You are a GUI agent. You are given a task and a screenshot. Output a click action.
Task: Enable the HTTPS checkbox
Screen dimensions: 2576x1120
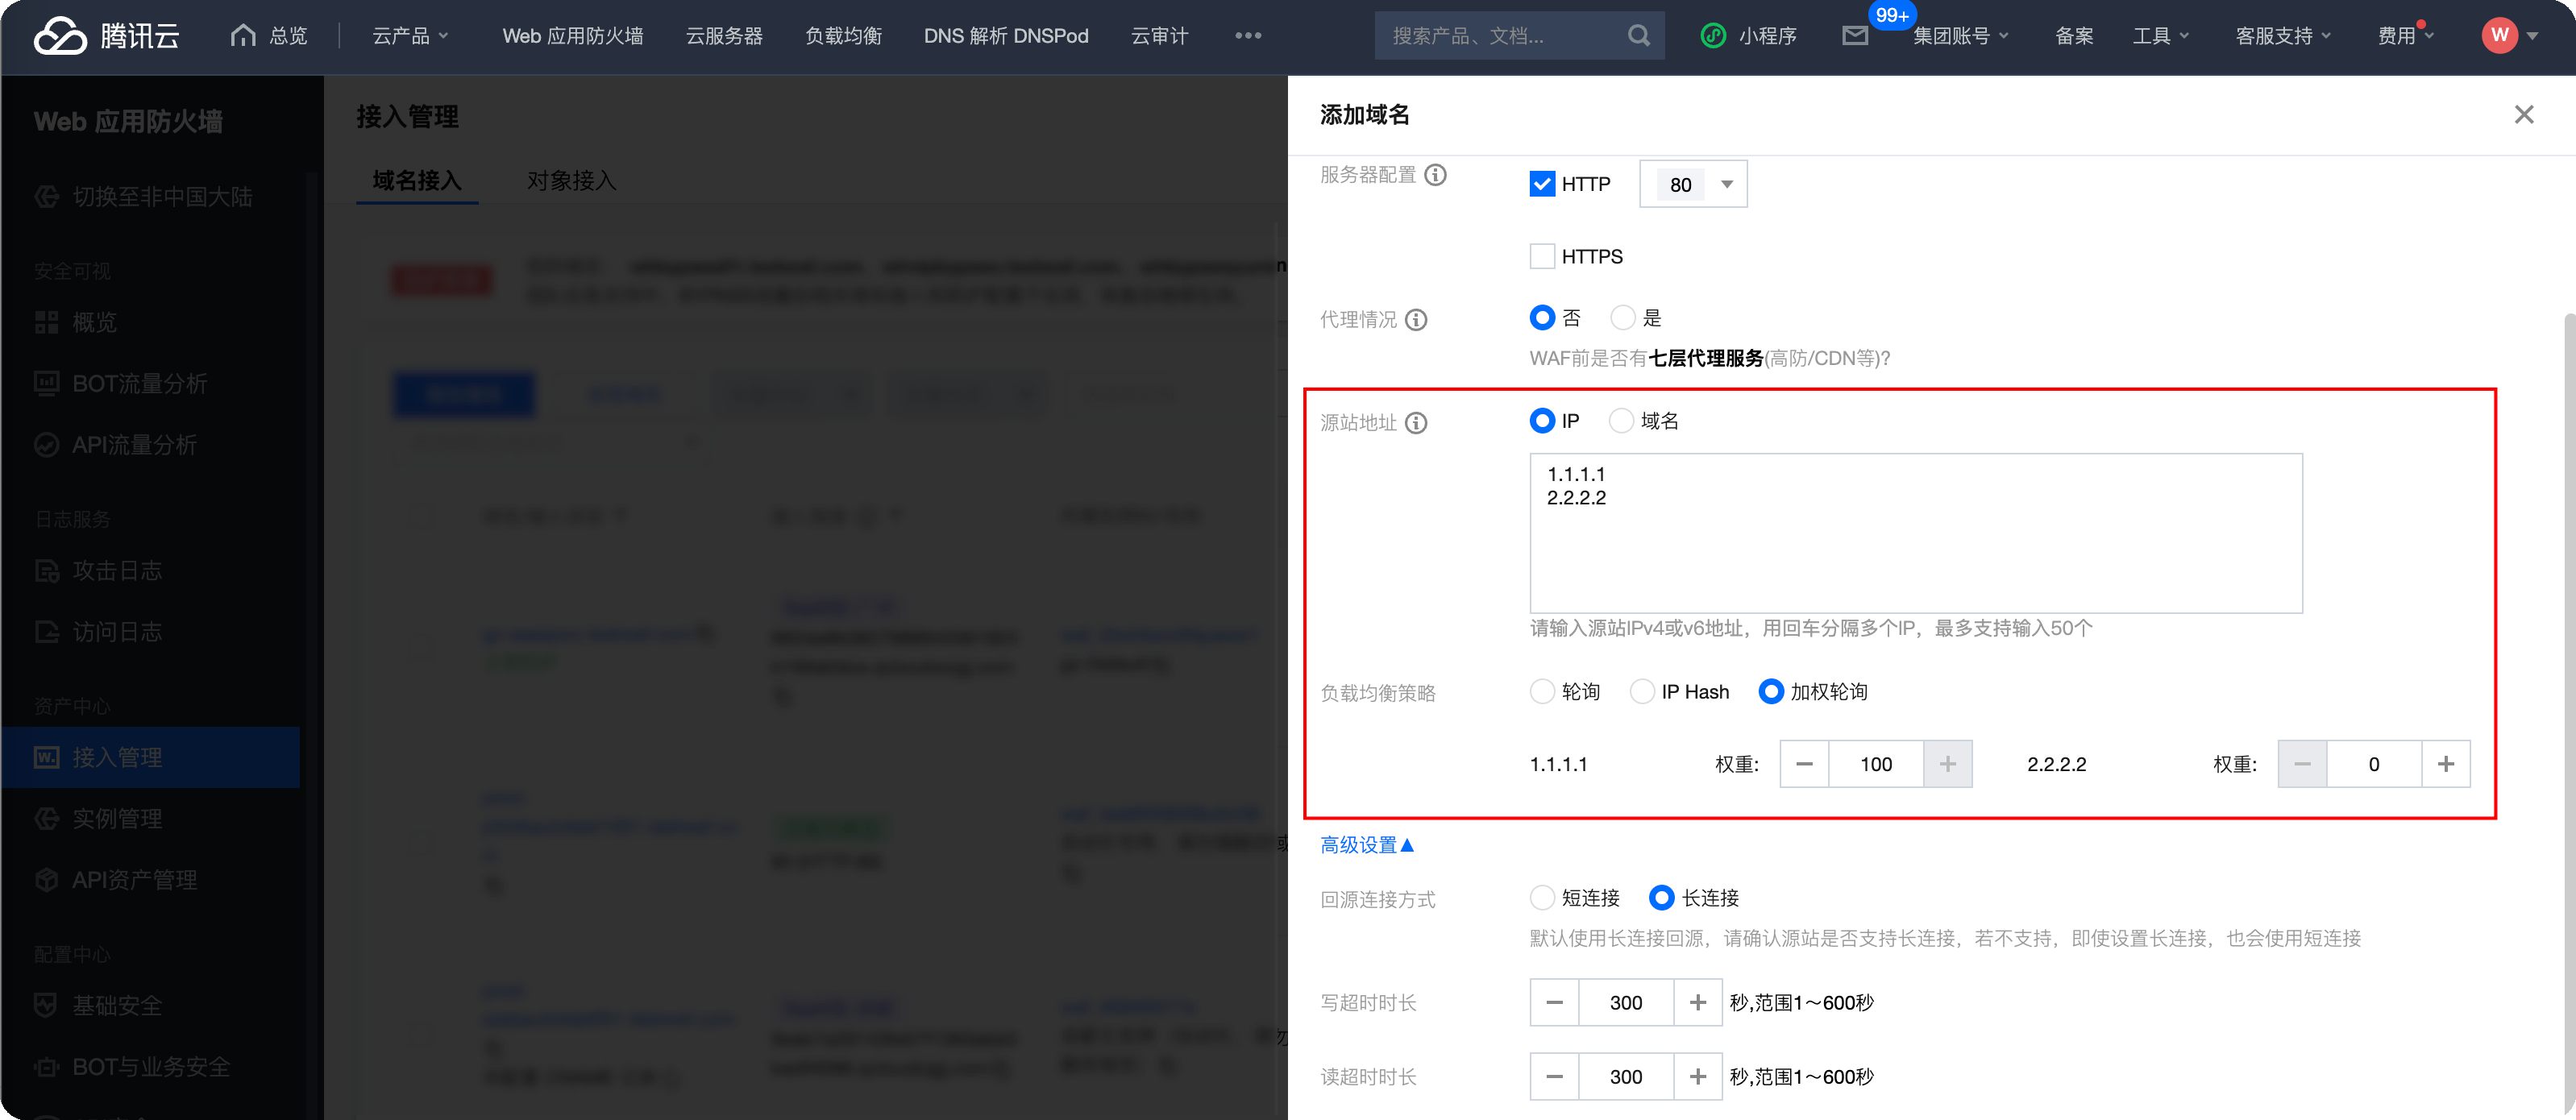1542,257
